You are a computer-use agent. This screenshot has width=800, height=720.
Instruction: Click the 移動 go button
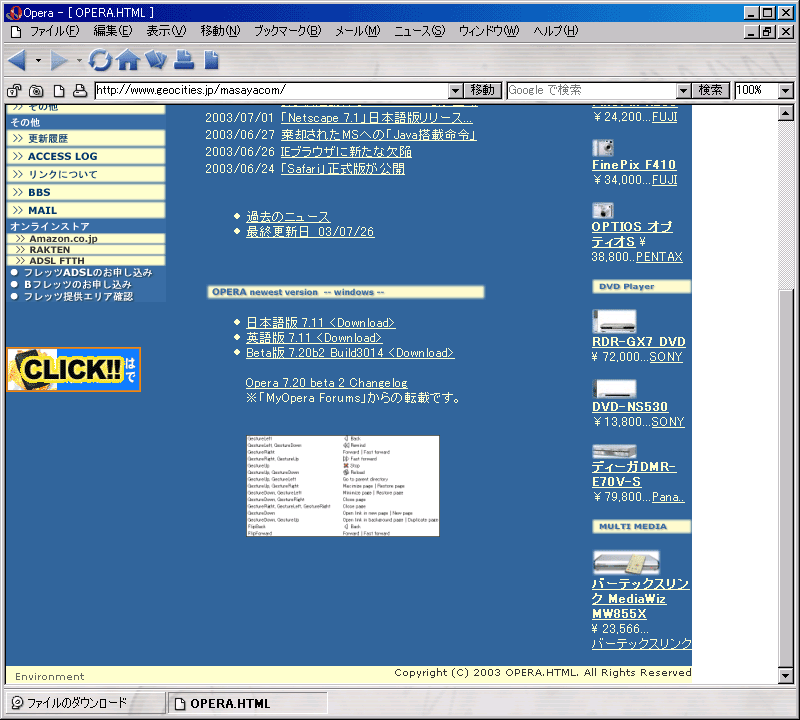point(483,91)
